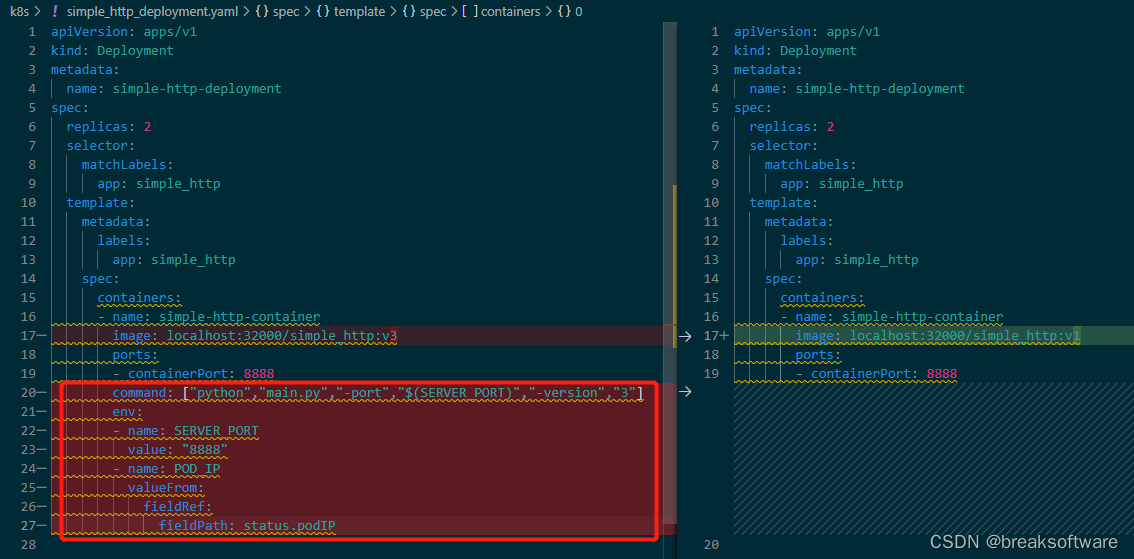1134x559 pixels.
Task: Click the value: "8888" line
Action: click(178, 449)
